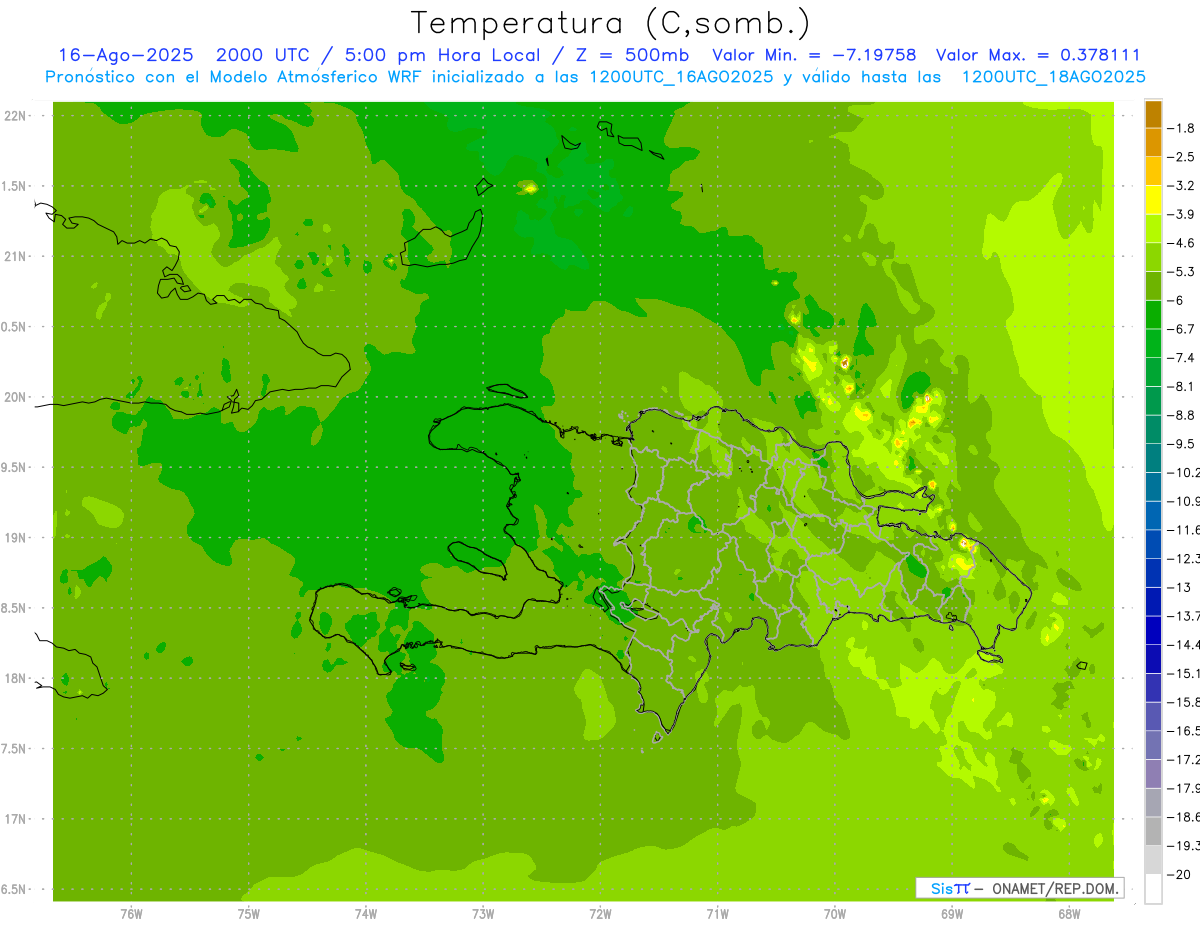This screenshot has width=1200, height=927.
Task: Click the "-9.5" colorbar value
Action: click(x=1183, y=444)
